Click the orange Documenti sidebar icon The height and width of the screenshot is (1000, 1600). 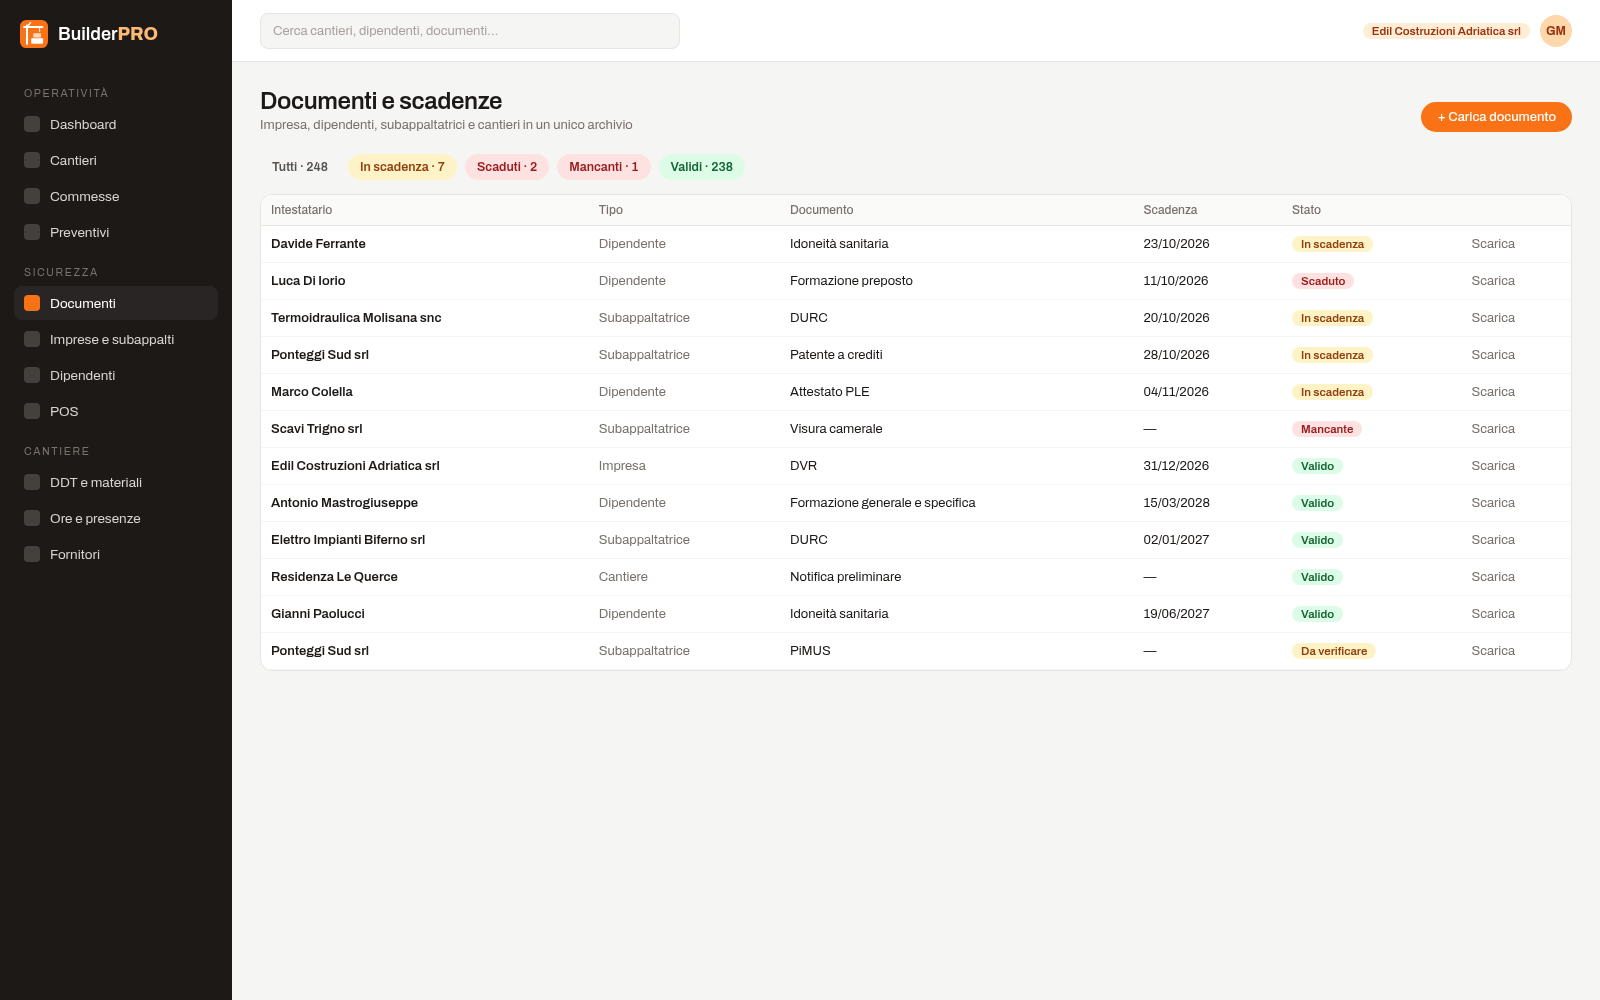32,303
